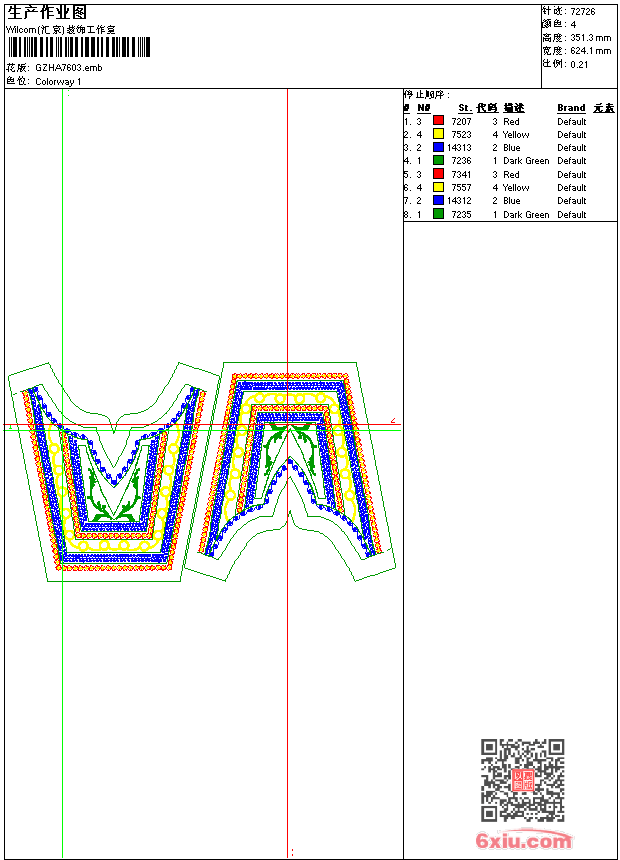Select the file name GZHA7603.emb
620x860 pixels.
tap(69, 68)
